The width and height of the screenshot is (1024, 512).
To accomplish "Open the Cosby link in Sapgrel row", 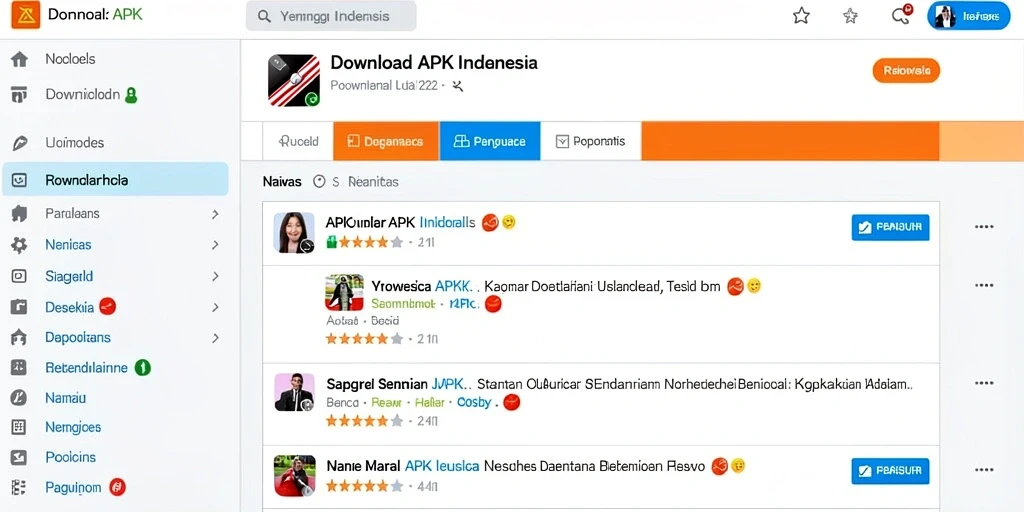I will coord(474,402).
